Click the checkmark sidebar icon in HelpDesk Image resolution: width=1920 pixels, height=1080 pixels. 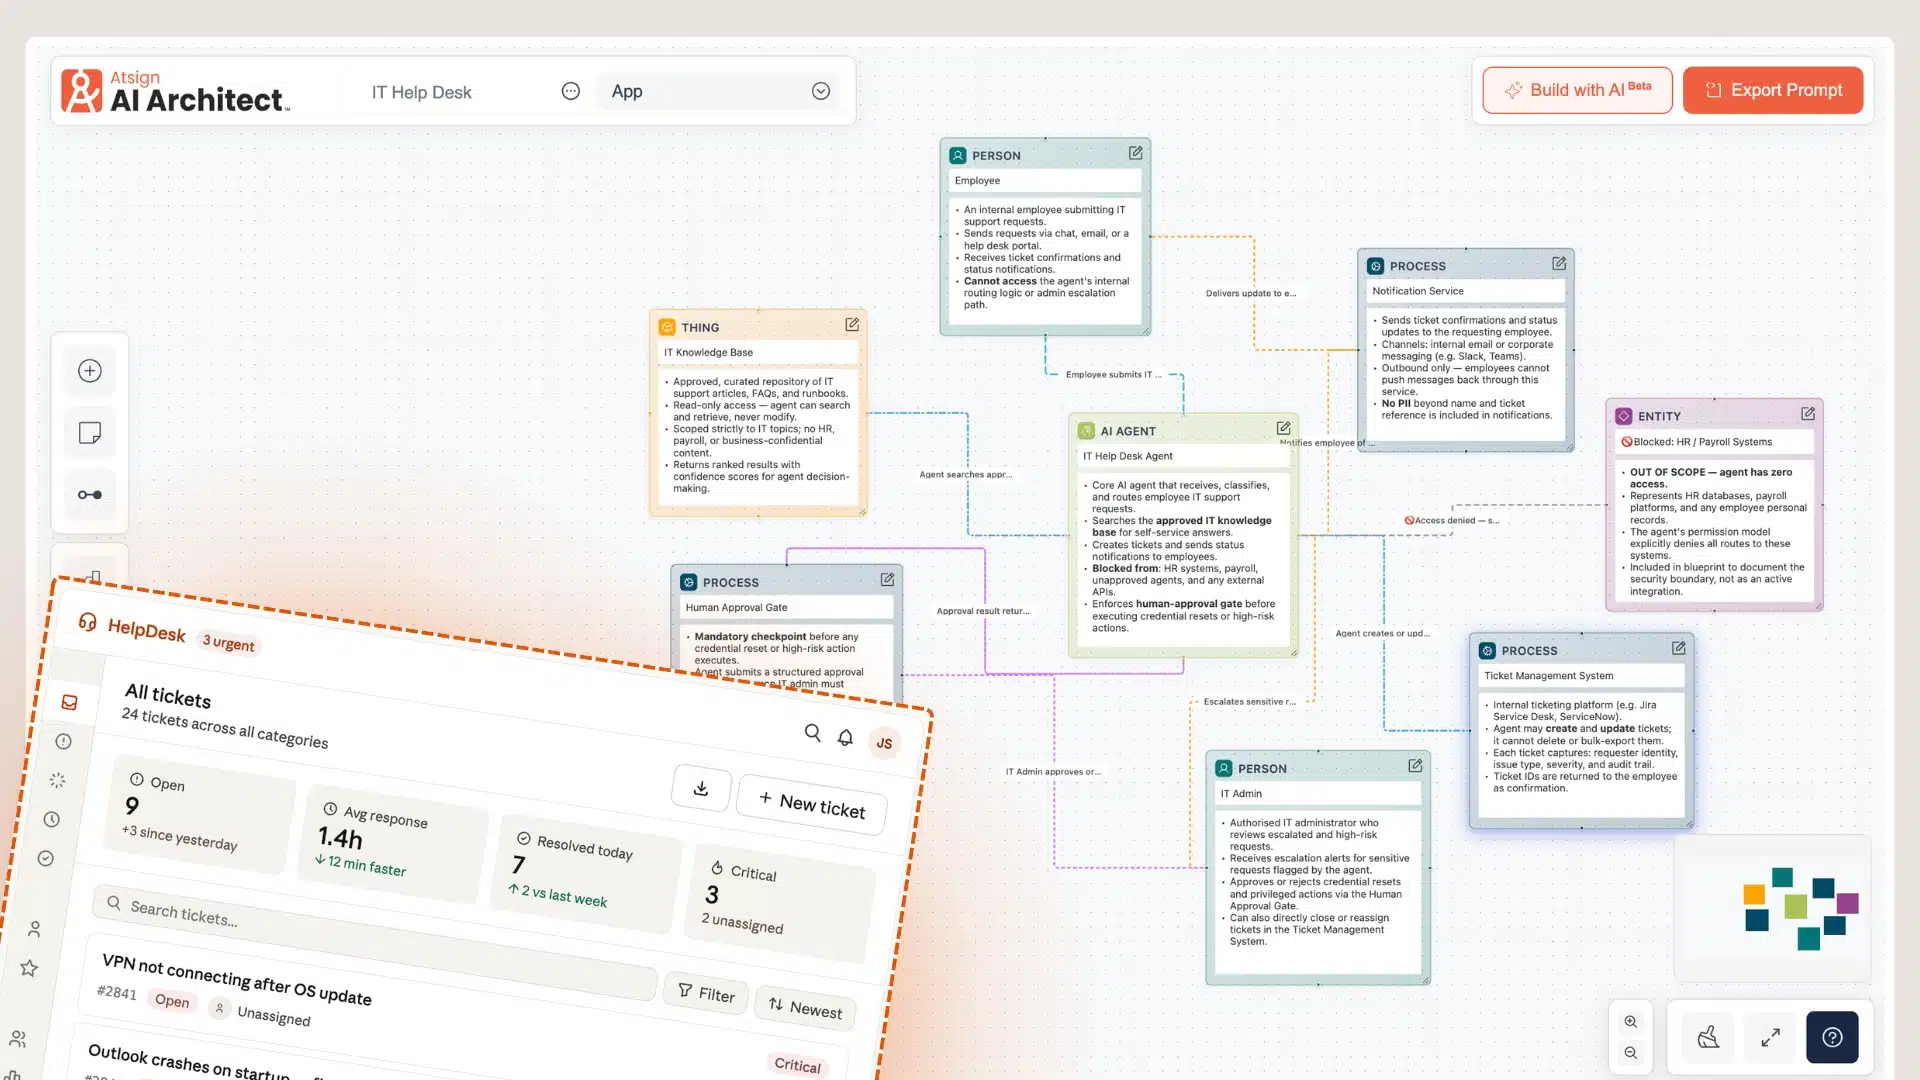click(46, 858)
